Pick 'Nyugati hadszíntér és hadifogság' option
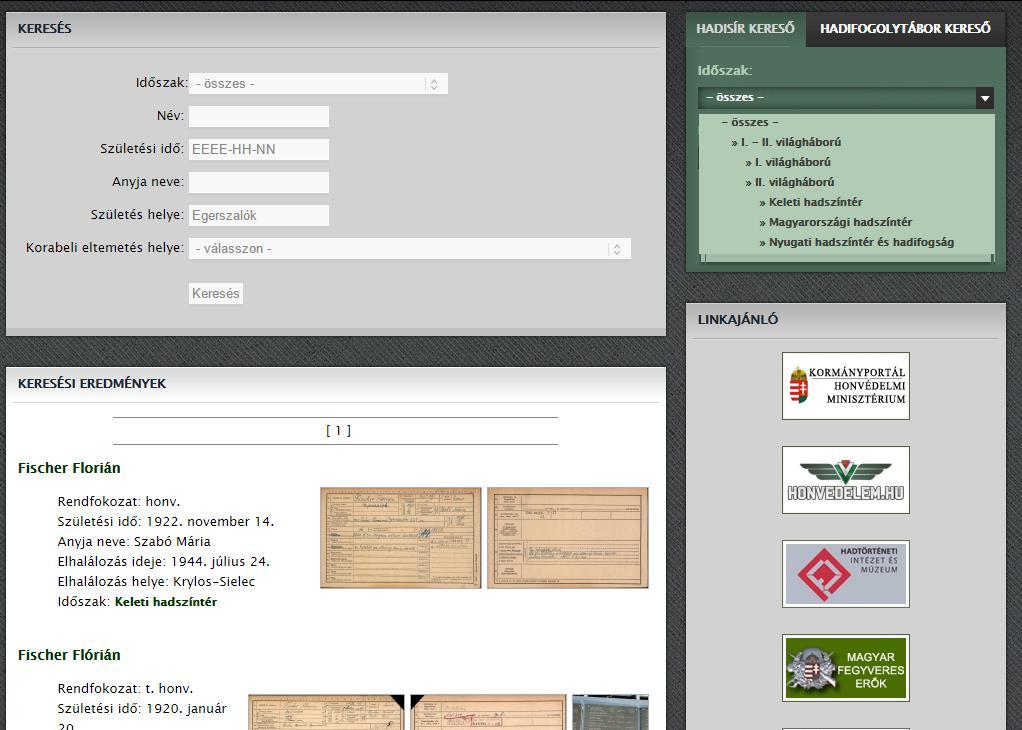 [856, 242]
